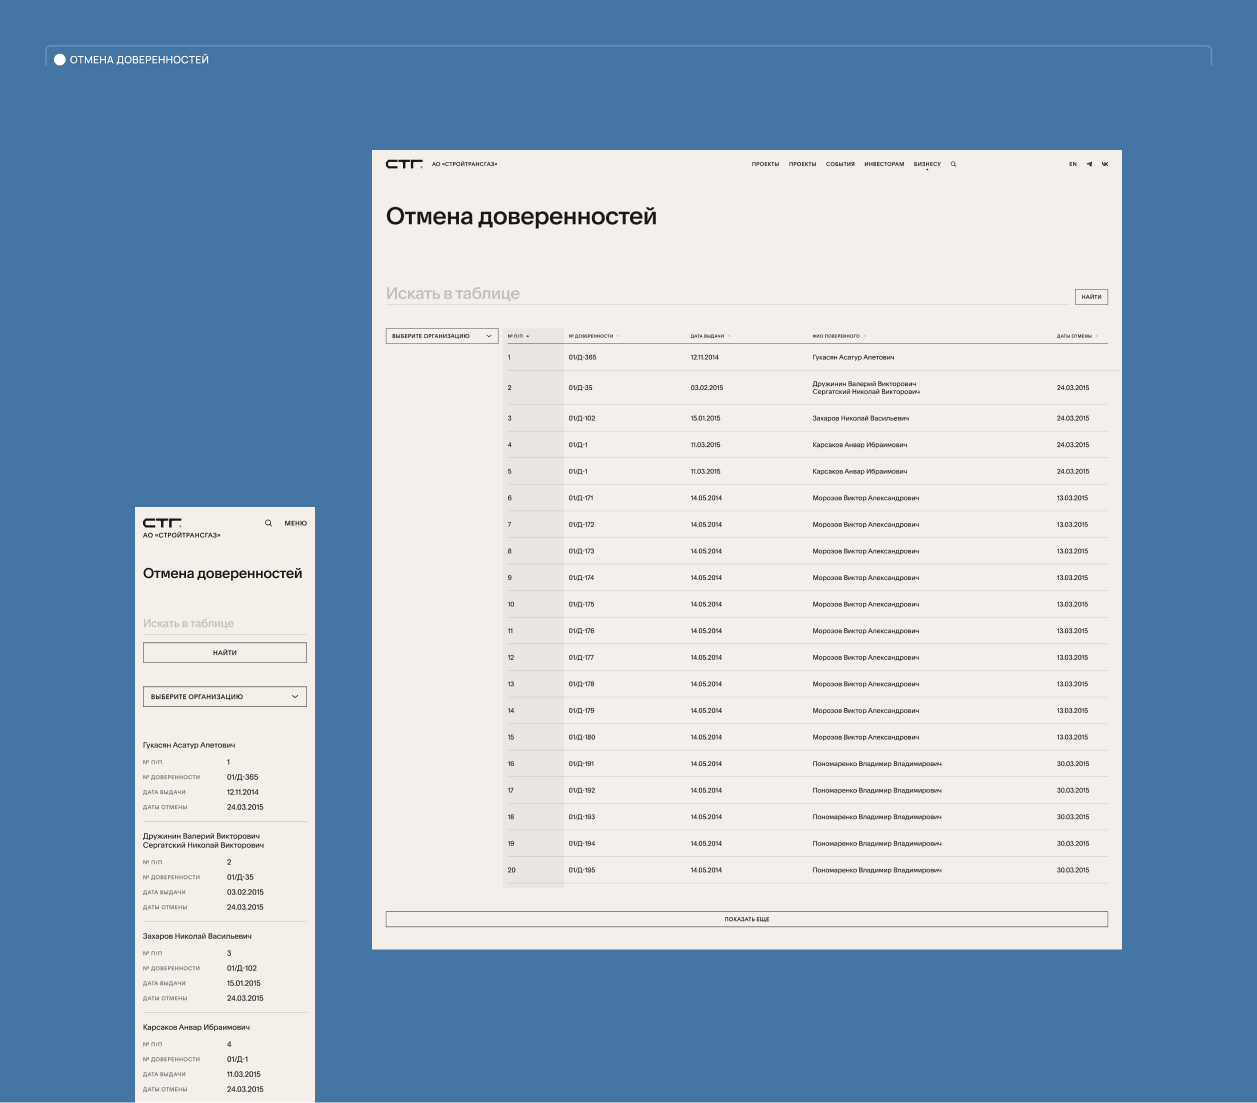Click the СТГ logo in the desktop header

(x=404, y=164)
